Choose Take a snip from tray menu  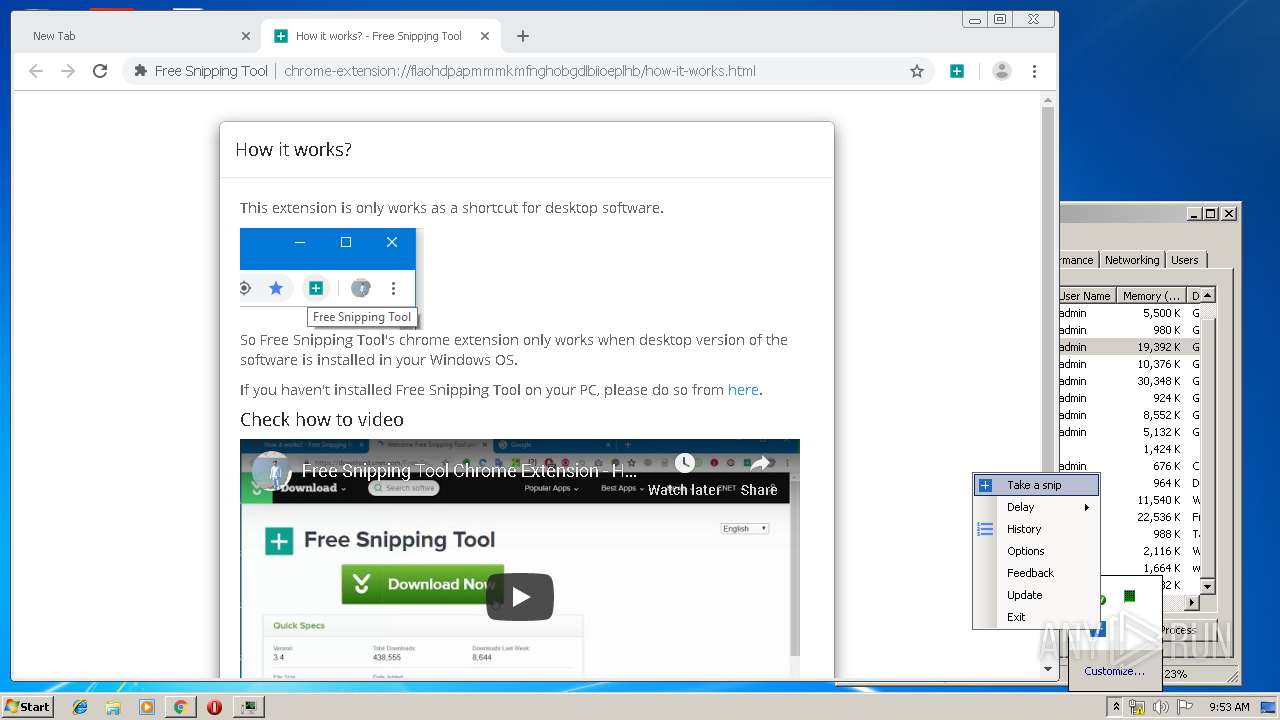coord(1037,485)
